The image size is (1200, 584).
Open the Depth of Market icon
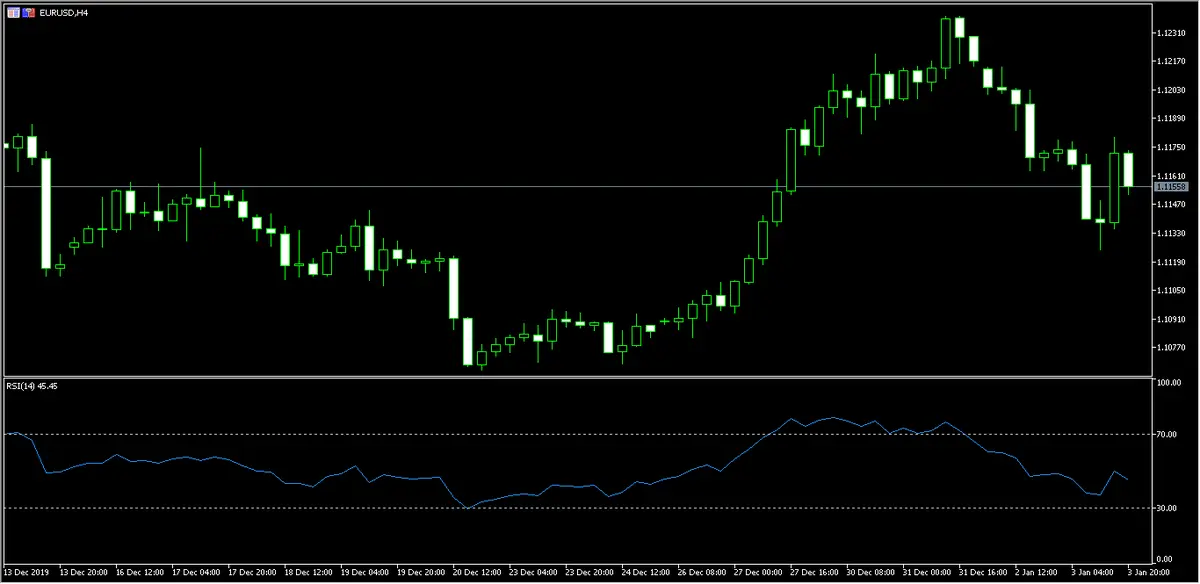(27, 12)
